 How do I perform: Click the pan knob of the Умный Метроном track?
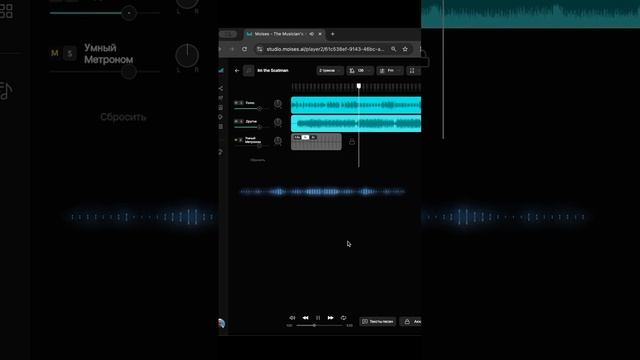(x=278, y=141)
